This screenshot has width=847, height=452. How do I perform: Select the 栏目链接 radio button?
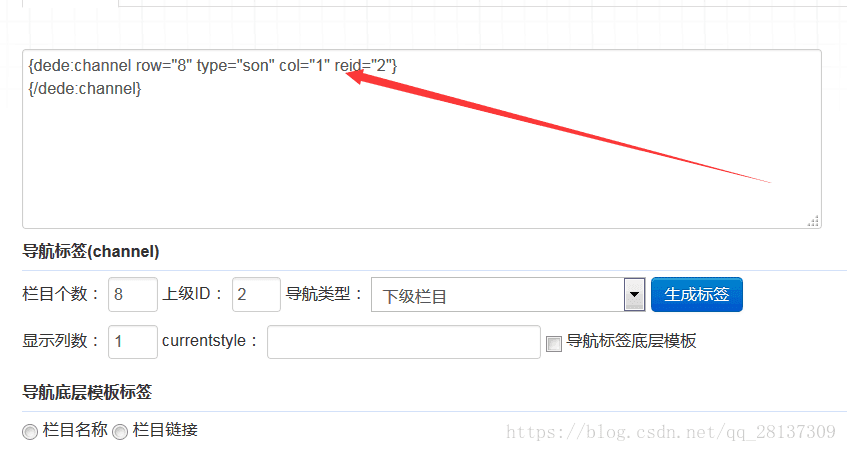[120, 431]
